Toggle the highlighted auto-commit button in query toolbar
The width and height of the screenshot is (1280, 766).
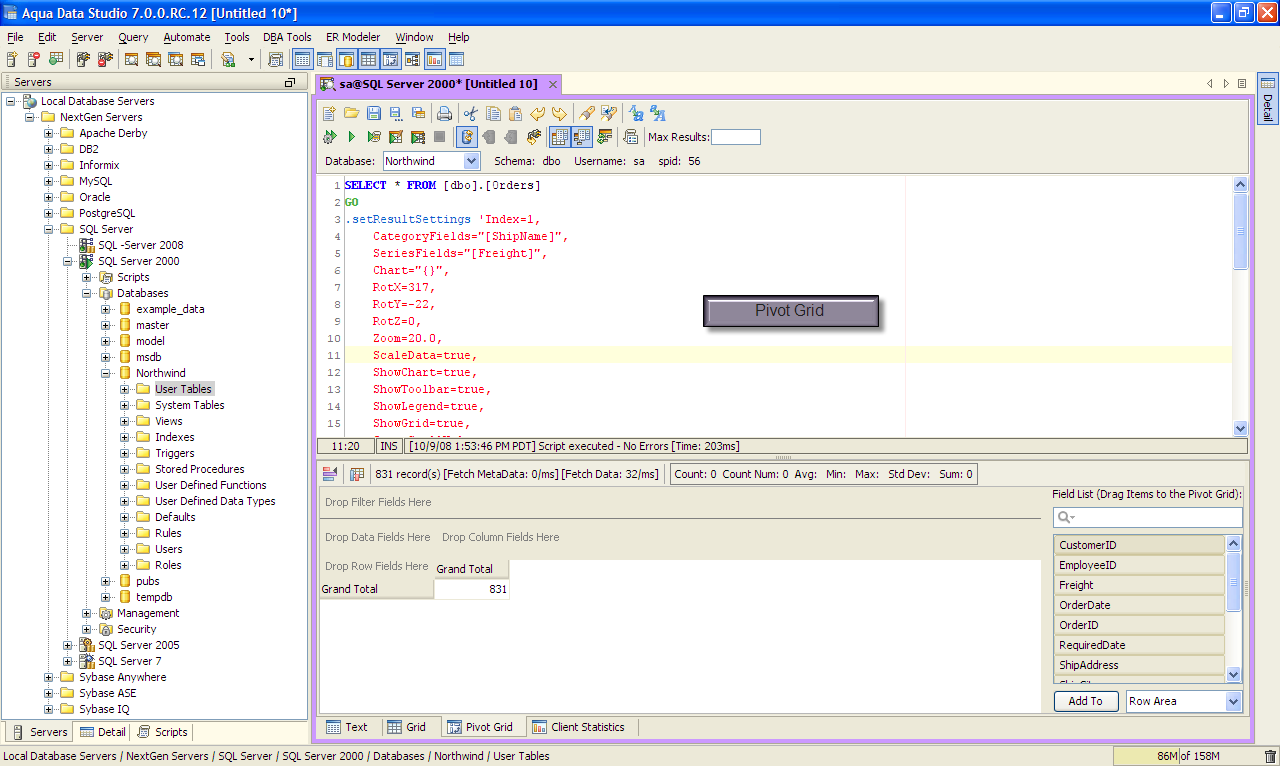point(466,137)
